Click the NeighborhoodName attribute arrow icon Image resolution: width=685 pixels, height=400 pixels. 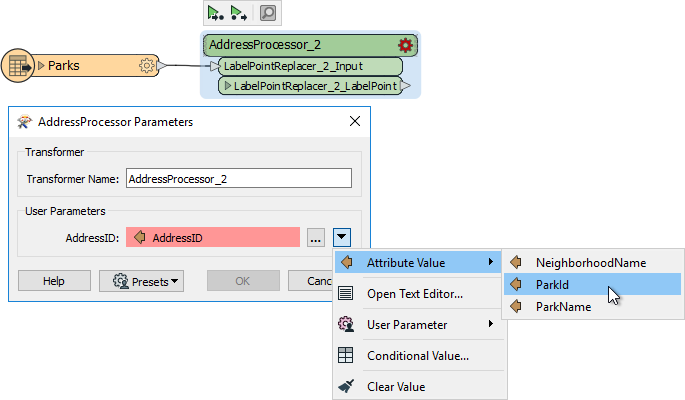(515, 262)
